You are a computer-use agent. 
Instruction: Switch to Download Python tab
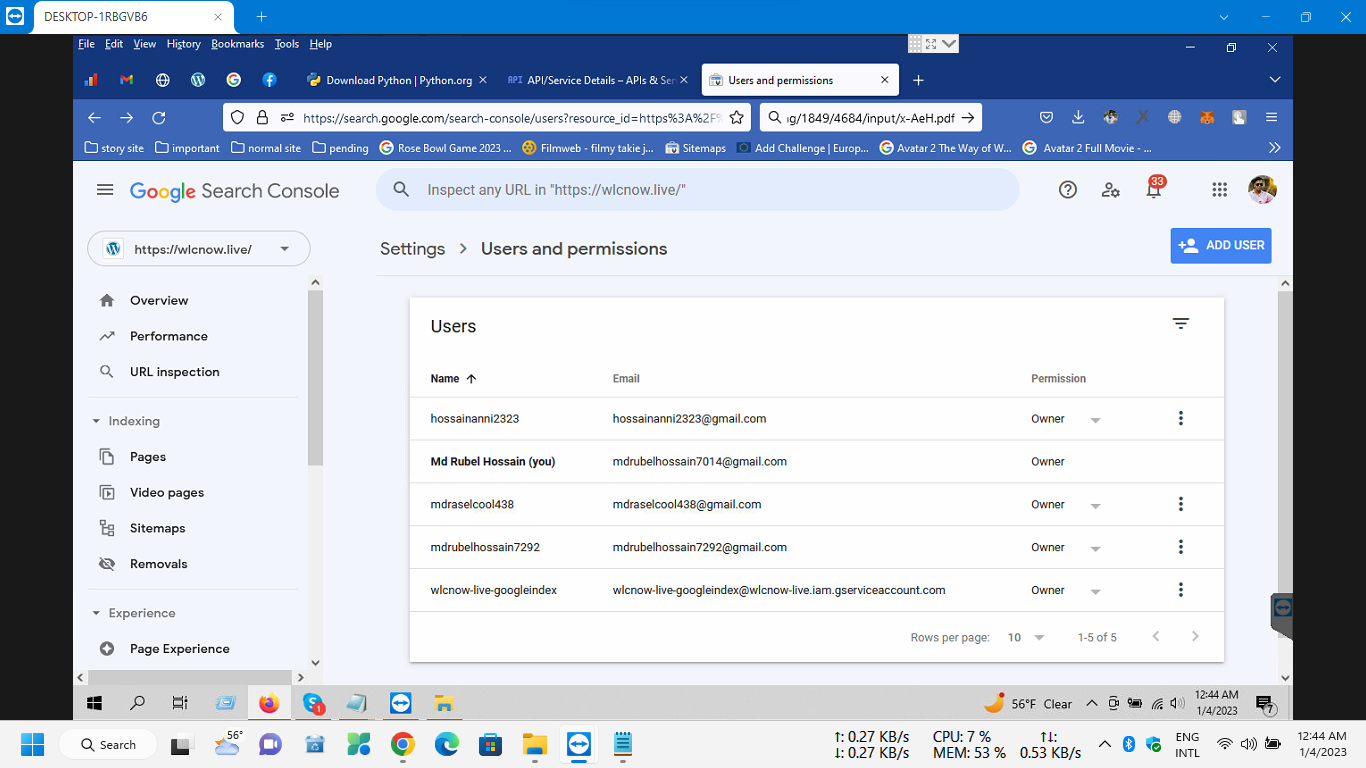tap(398, 80)
